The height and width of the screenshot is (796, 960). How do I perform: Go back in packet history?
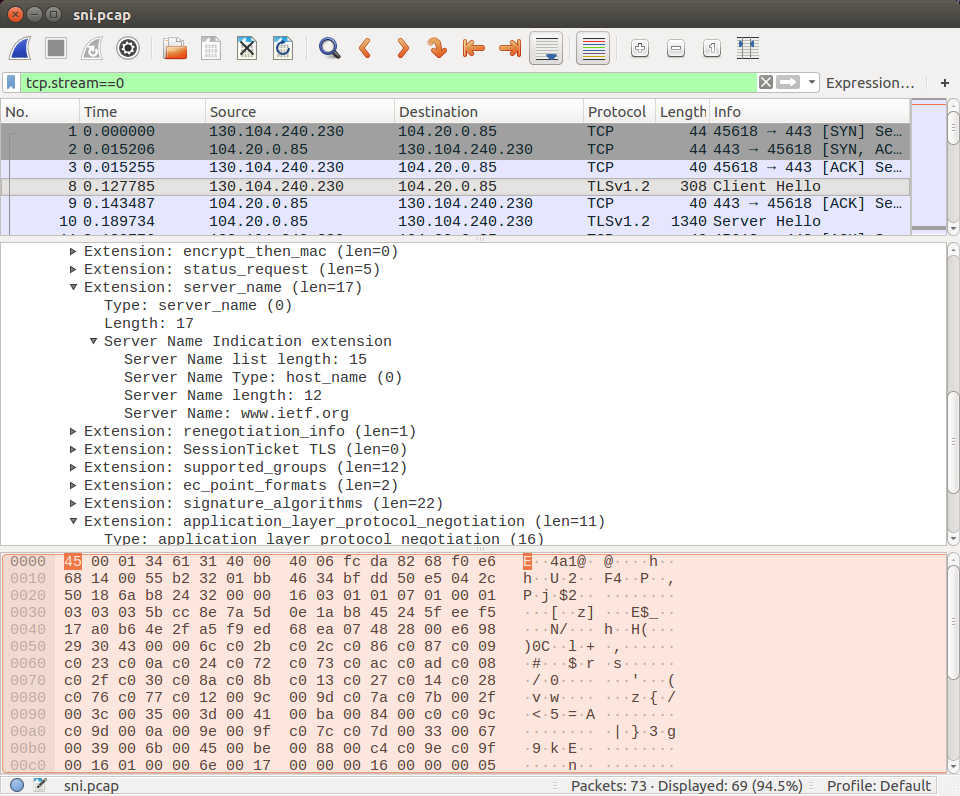pyautogui.click(x=366, y=48)
